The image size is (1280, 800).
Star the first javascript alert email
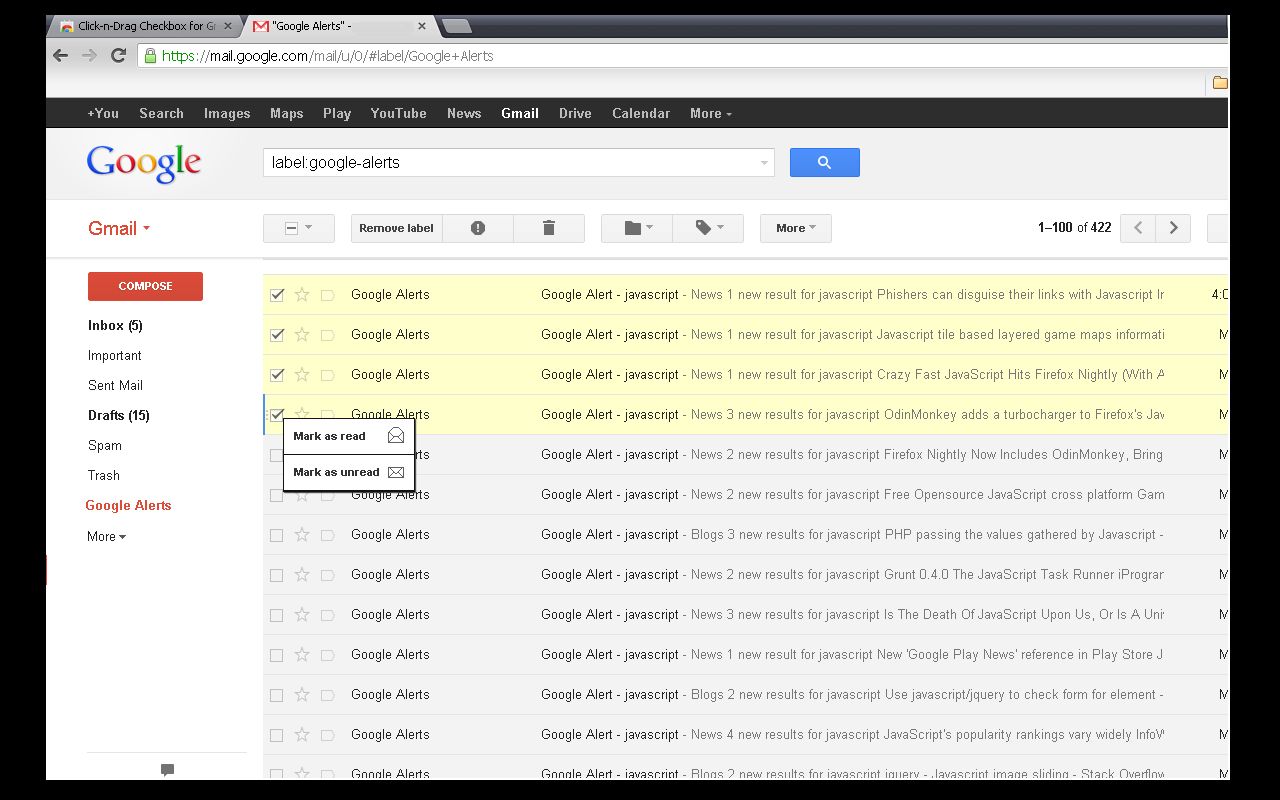click(302, 295)
